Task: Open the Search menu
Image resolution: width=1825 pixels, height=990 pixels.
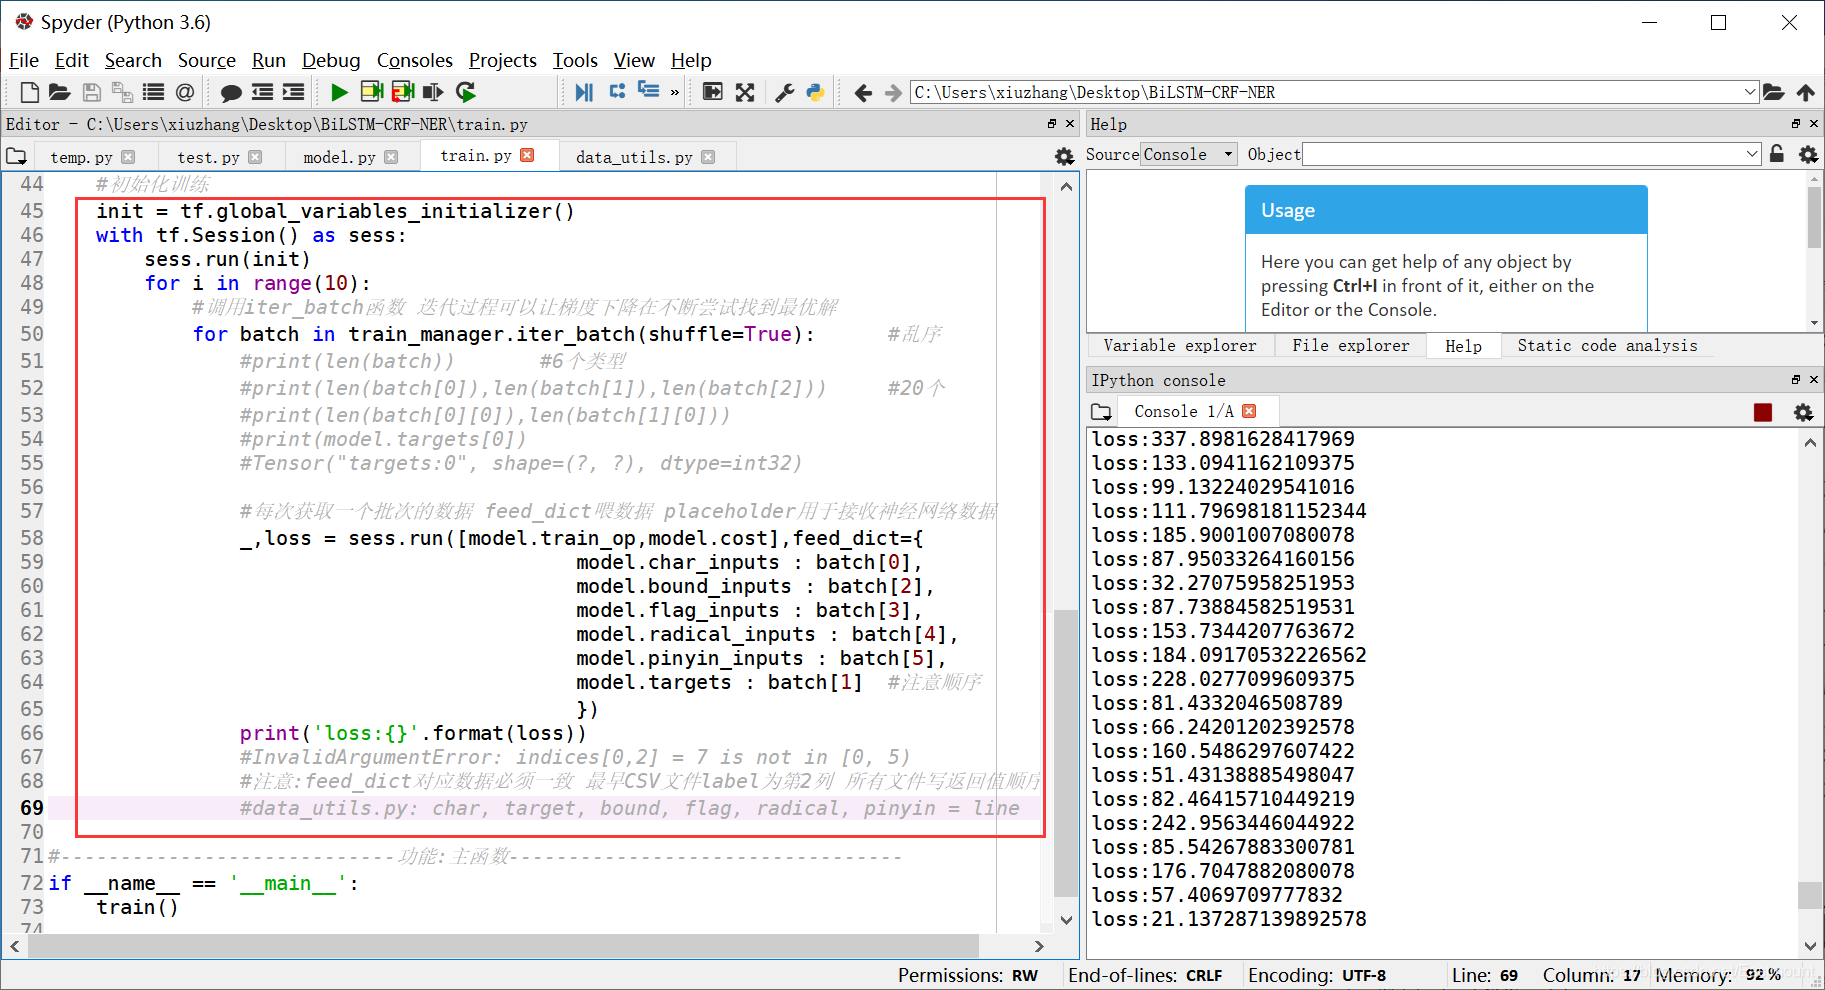Action: [x=133, y=60]
